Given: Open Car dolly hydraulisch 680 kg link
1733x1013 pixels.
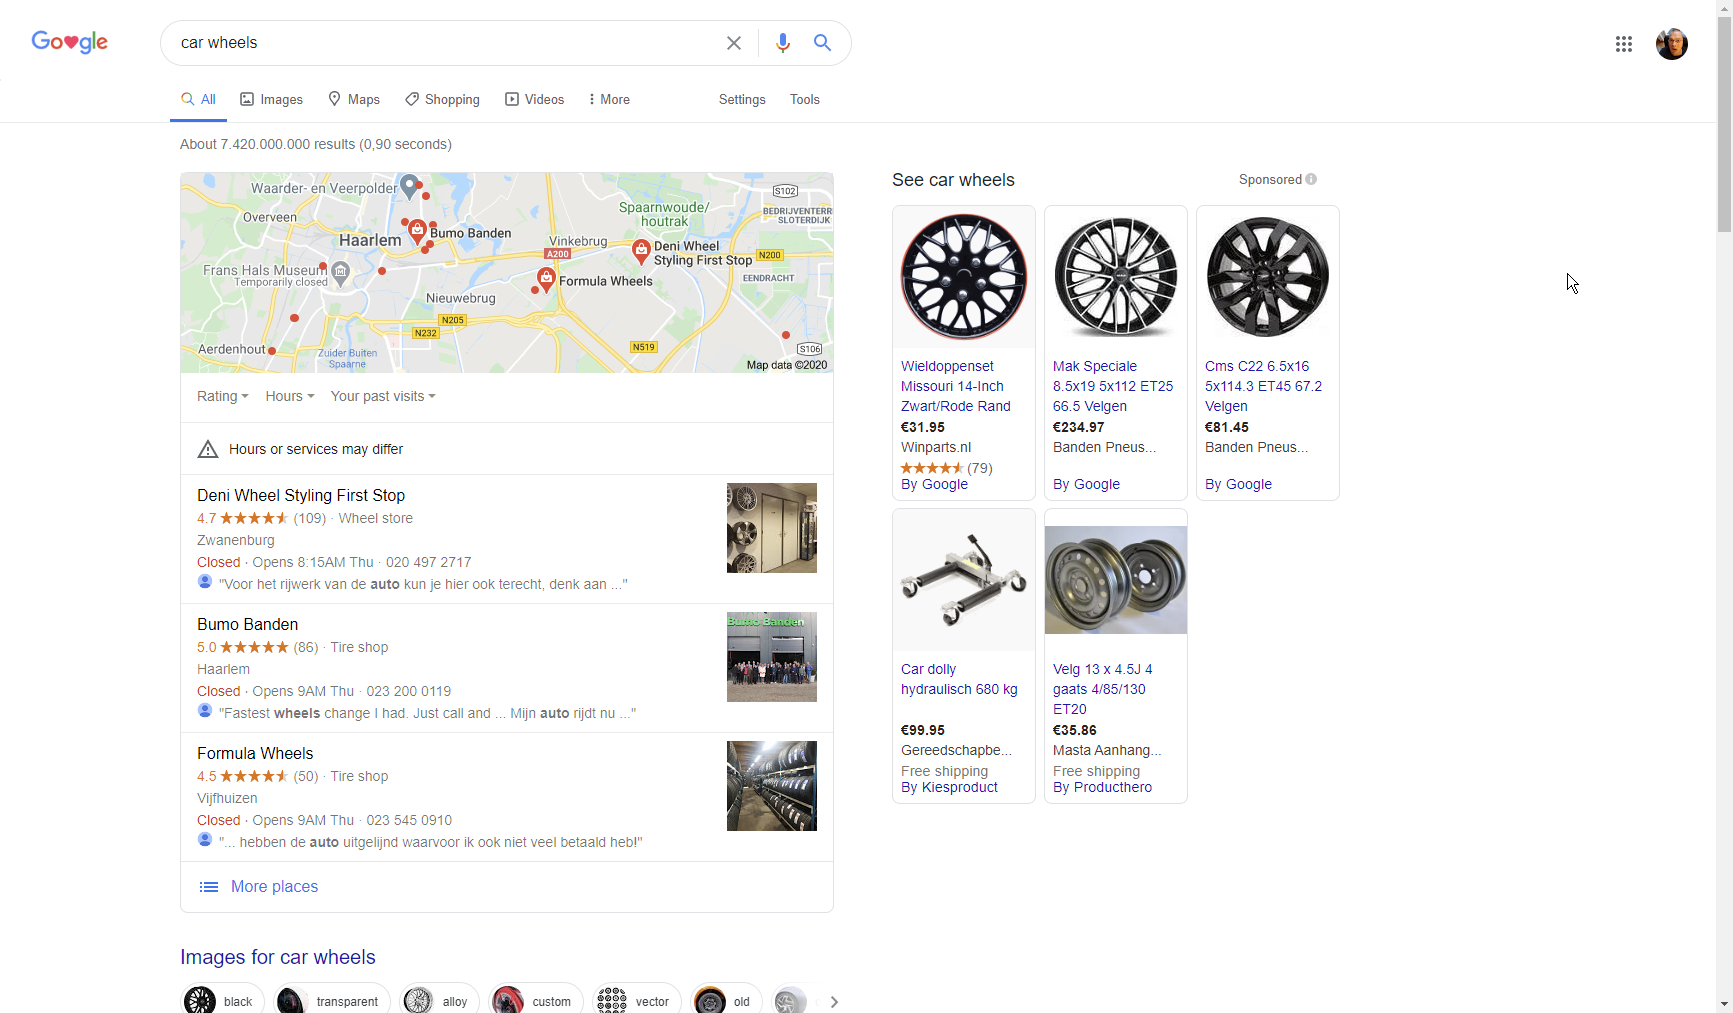Looking at the screenshot, I should click(959, 680).
